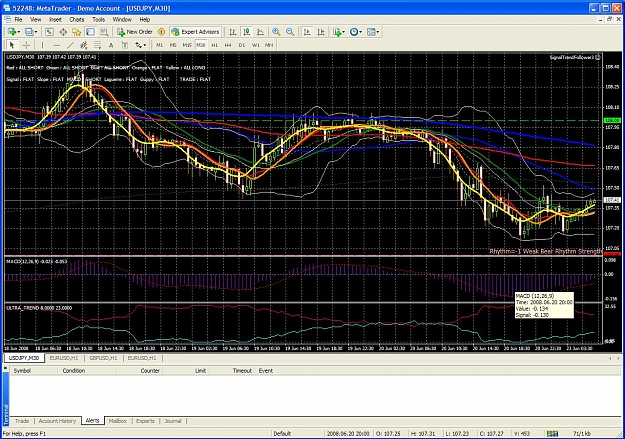The height and width of the screenshot is (439, 625).
Task: Switch to H4 timeframe
Action: coord(228,45)
